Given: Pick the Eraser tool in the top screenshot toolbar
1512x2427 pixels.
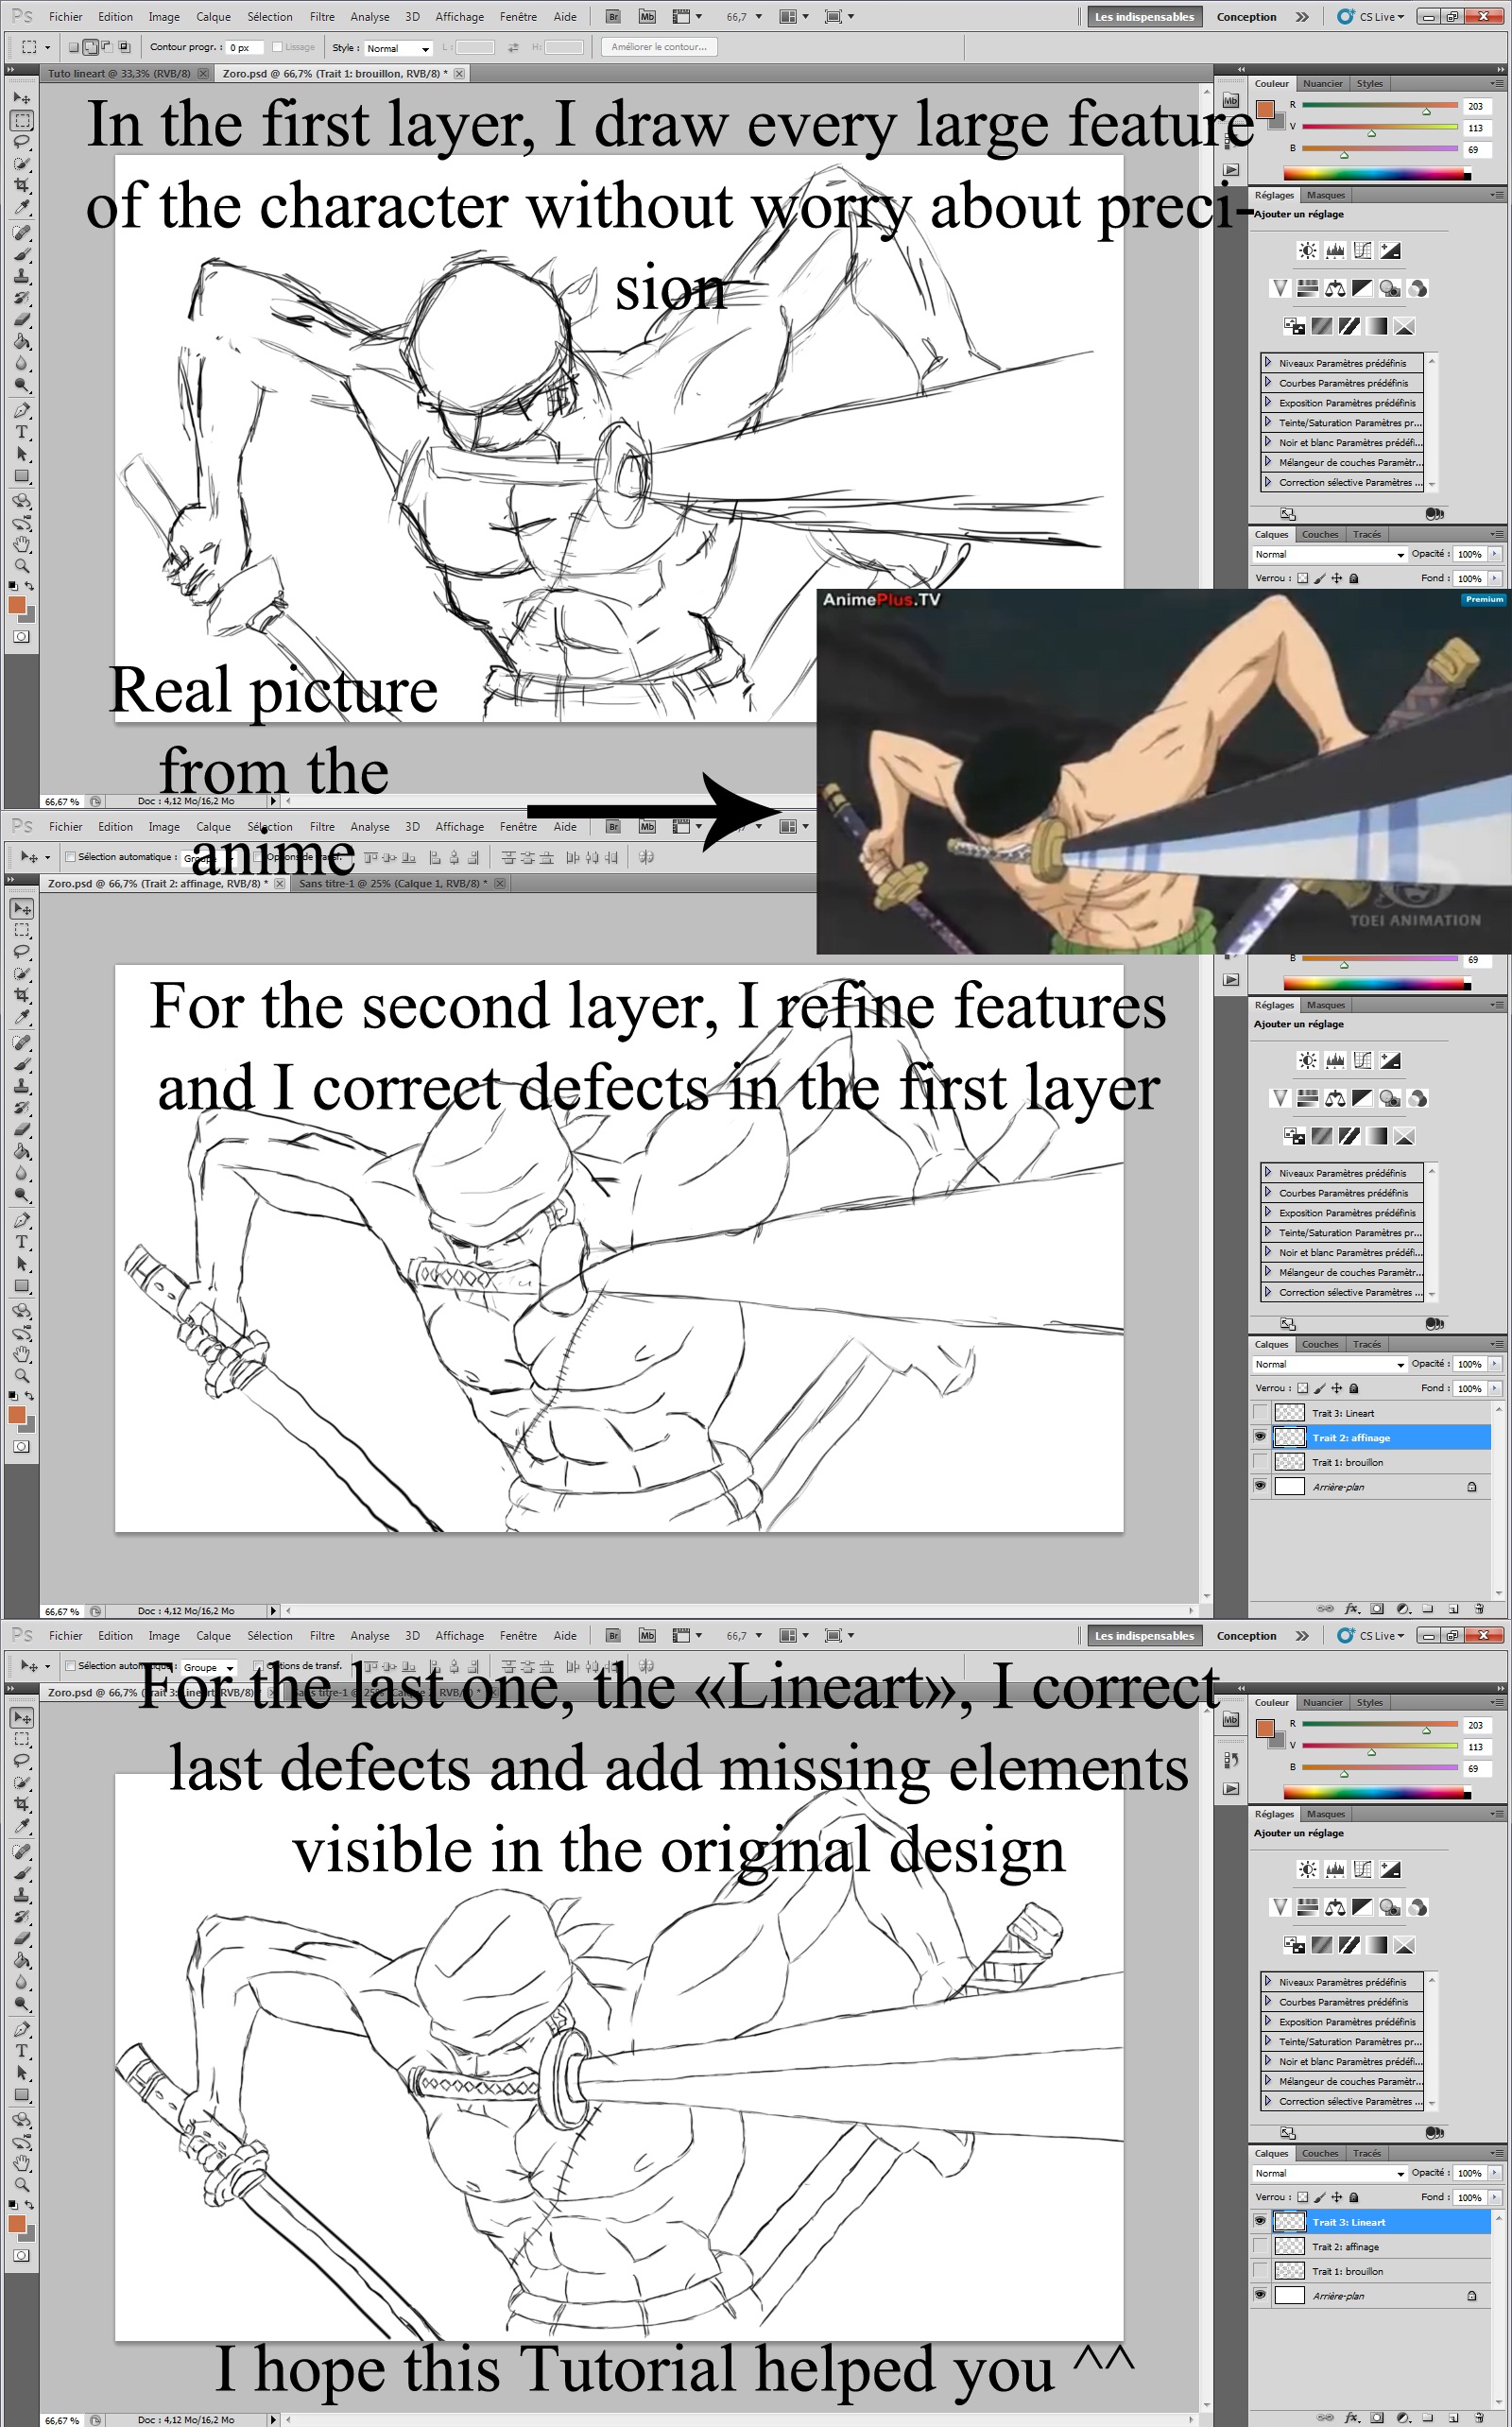Looking at the screenshot, I should click(21, 320).
